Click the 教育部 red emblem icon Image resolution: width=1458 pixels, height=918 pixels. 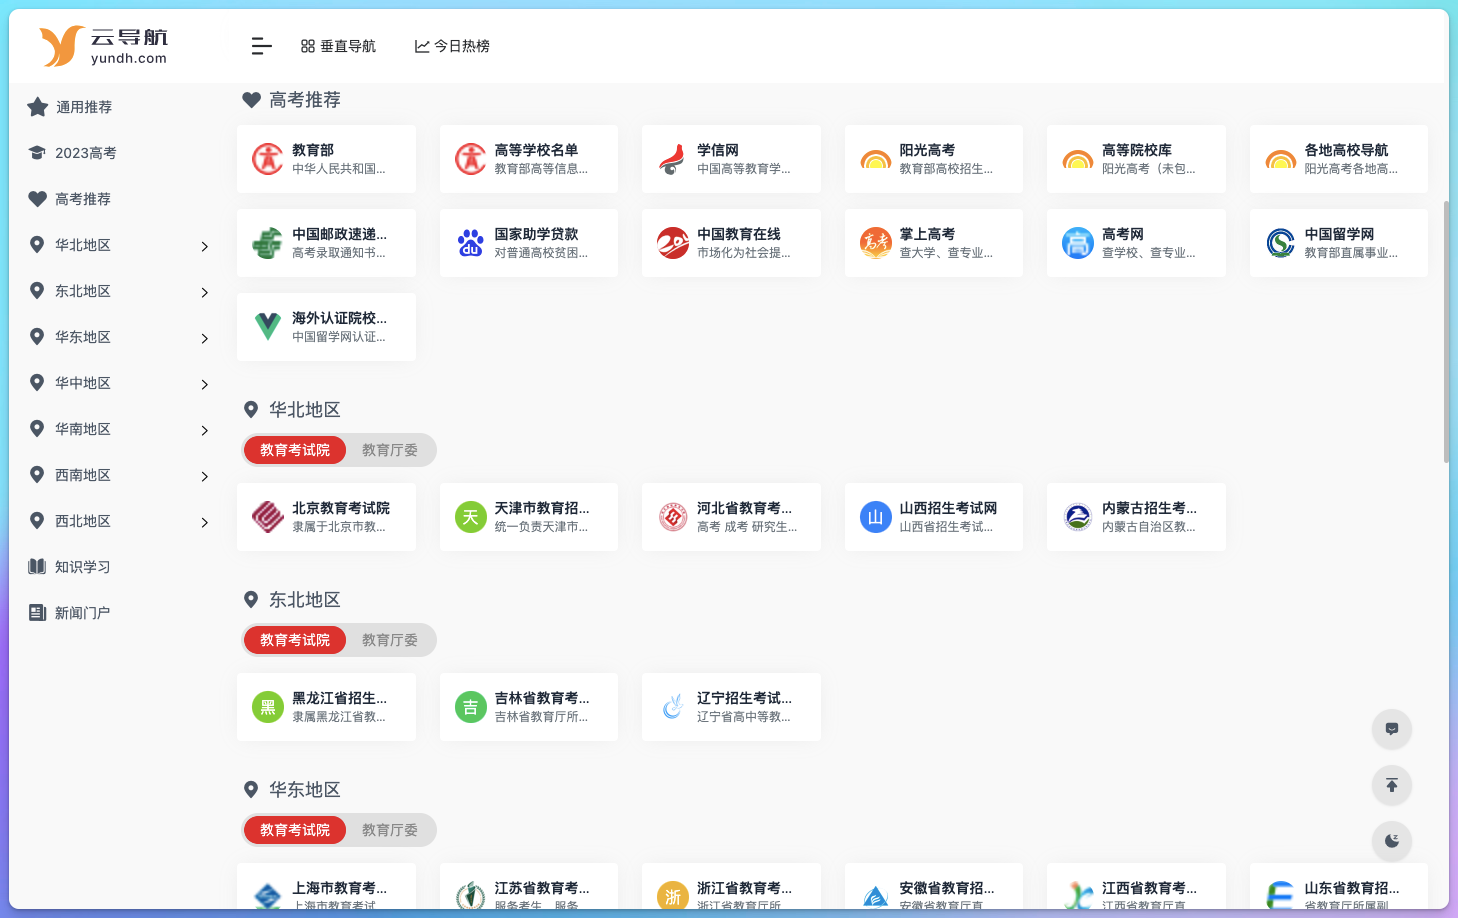267,158
